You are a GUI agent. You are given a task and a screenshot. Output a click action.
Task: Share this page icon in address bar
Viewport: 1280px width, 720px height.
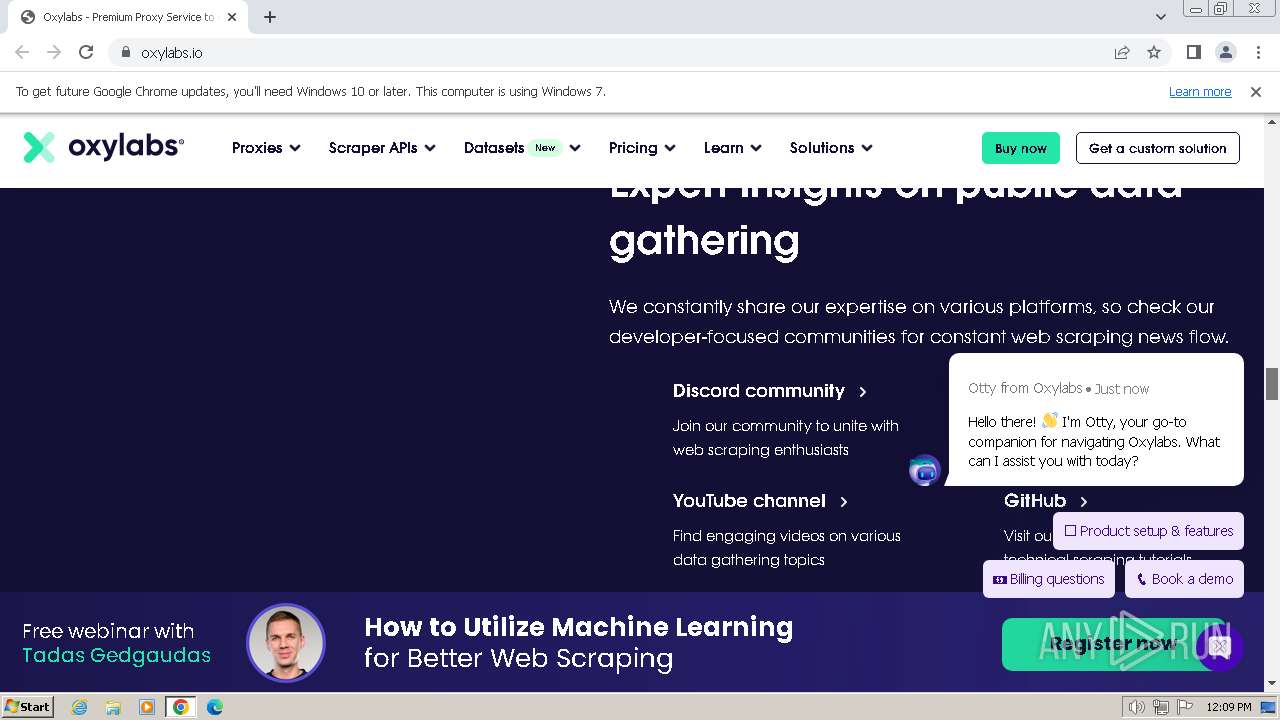pos(1122,52)
